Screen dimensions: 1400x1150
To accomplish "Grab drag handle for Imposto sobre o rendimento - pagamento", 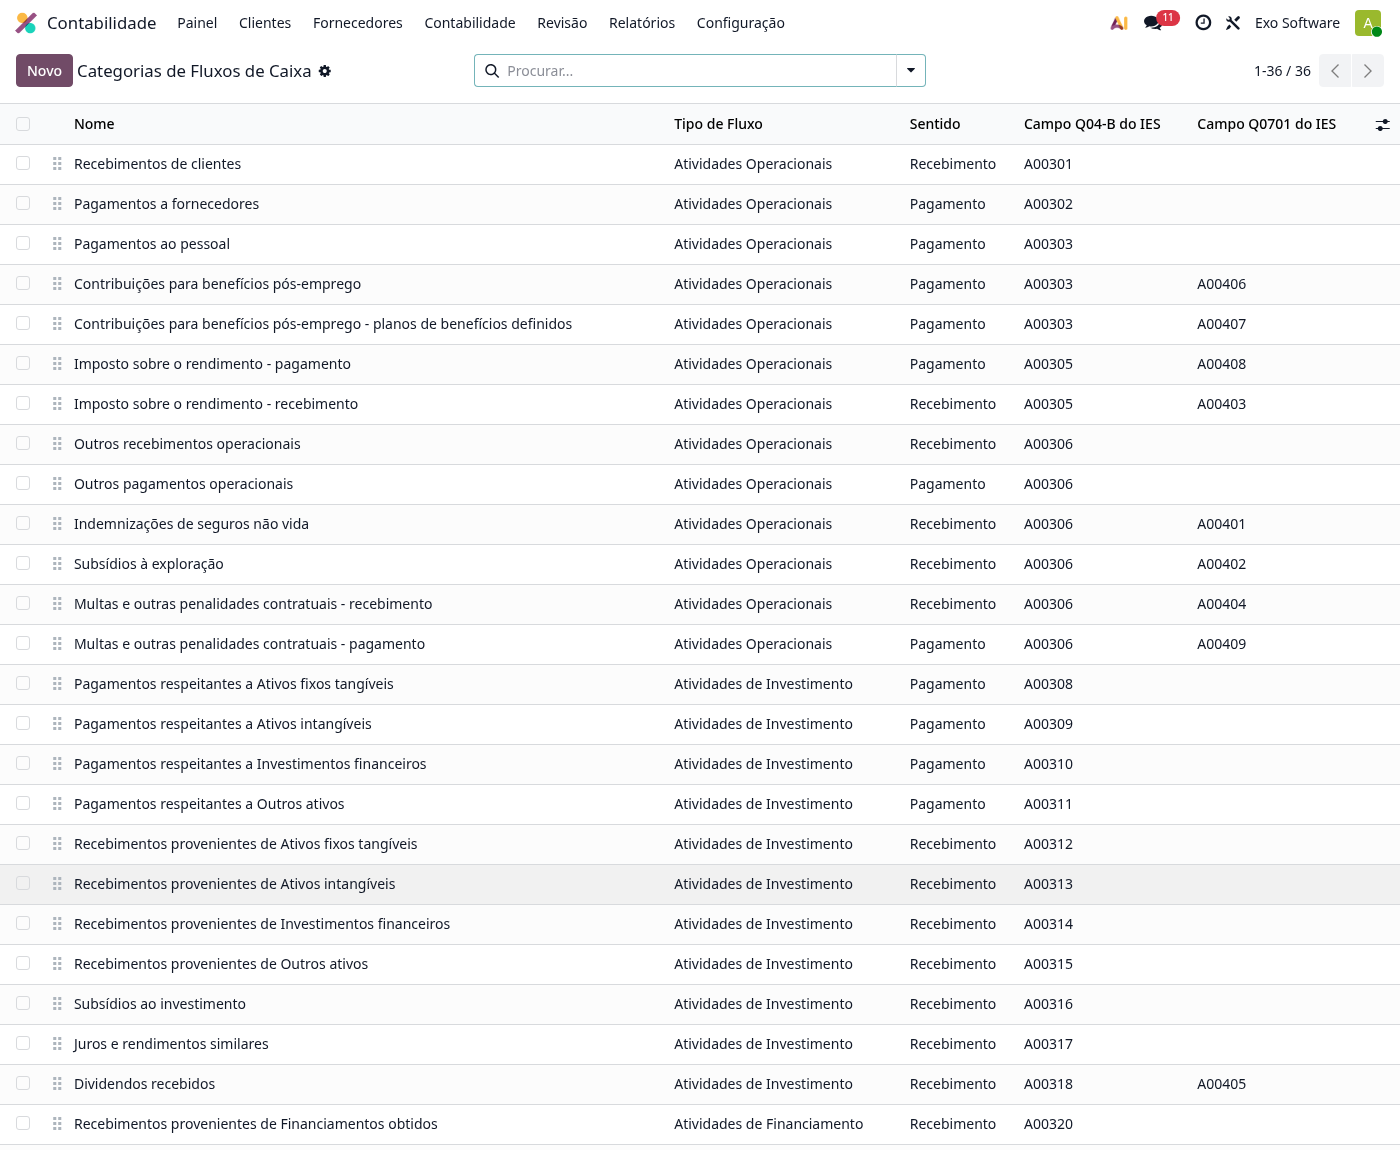I will 57,364.
